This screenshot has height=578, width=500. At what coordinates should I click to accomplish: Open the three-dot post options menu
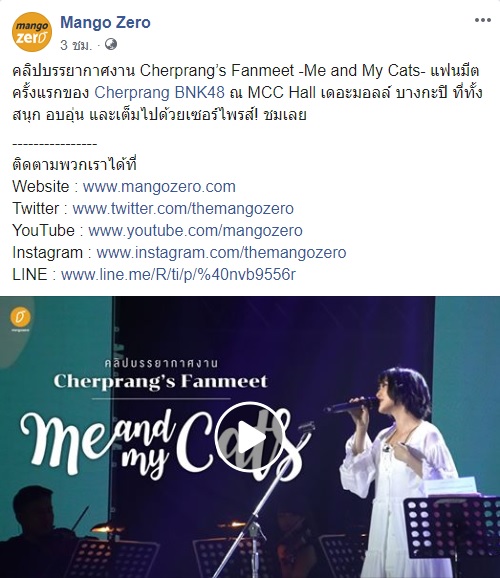pyautogui.click(x=482, y=20)
